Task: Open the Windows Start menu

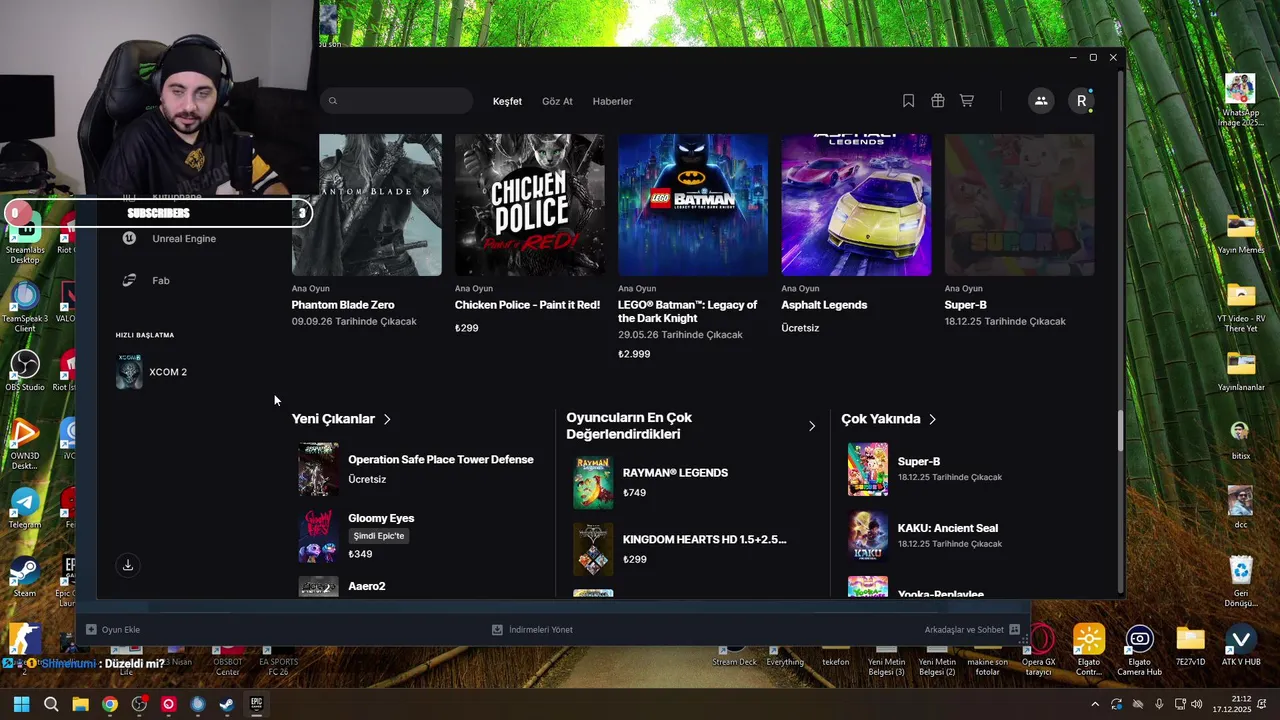Action: (21, 704)
